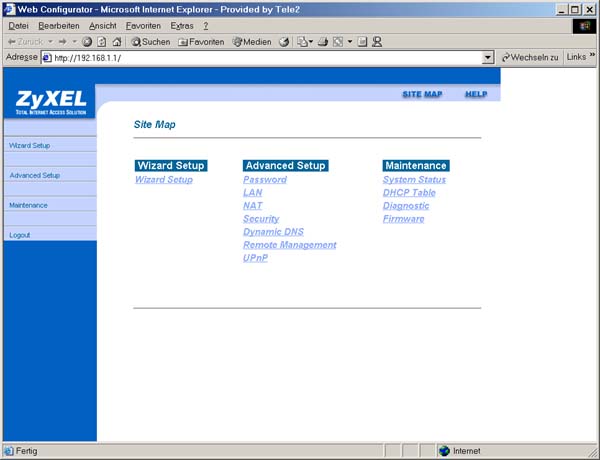Open the Ansicht menu
This screenshot has height=460, width=600.
(x=102, y=25)
